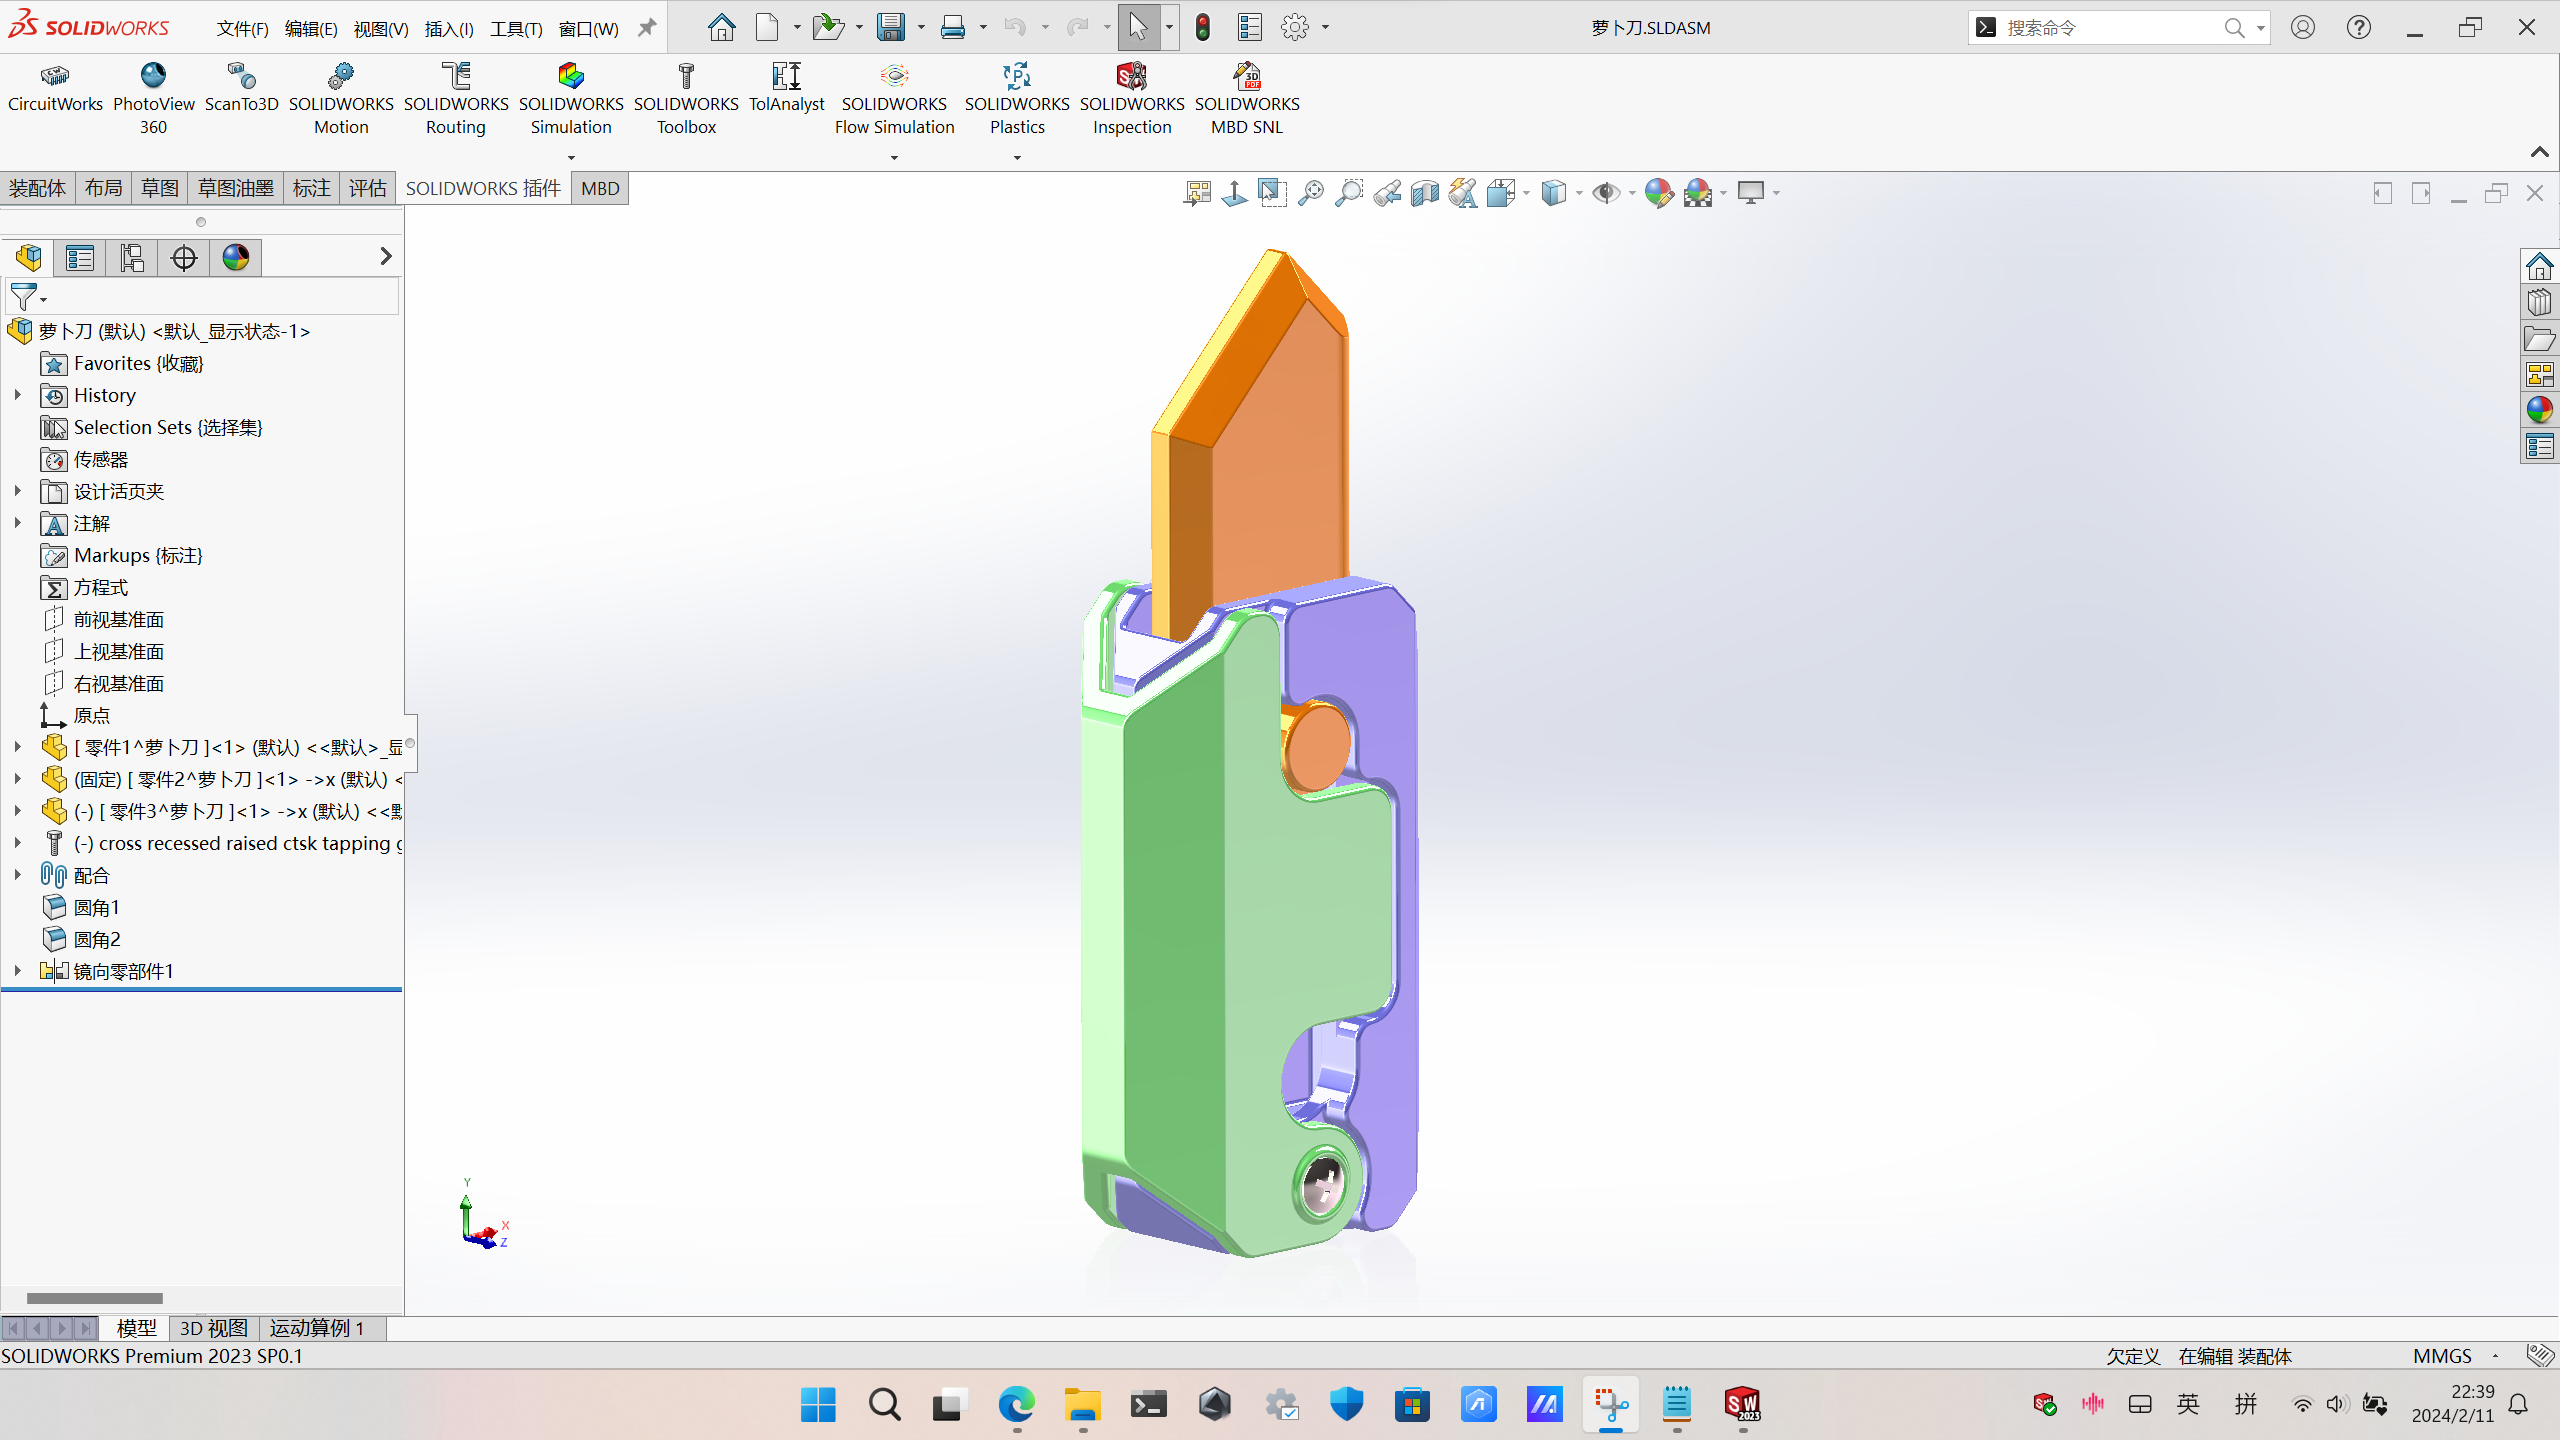Expand the History tree node
This screenshot has height=1440, width=2560.
pyautogui.click(x=17, y=395)
